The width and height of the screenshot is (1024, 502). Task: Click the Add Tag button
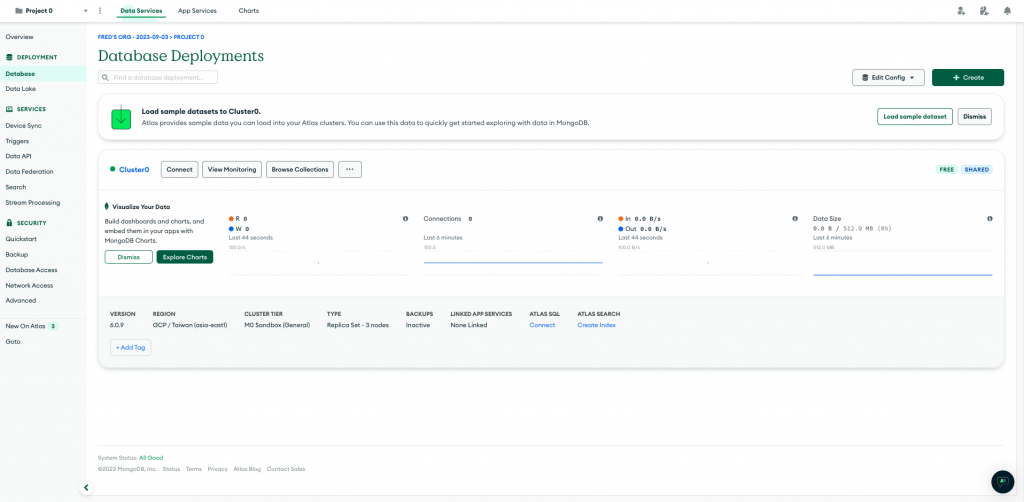[131, 347]
